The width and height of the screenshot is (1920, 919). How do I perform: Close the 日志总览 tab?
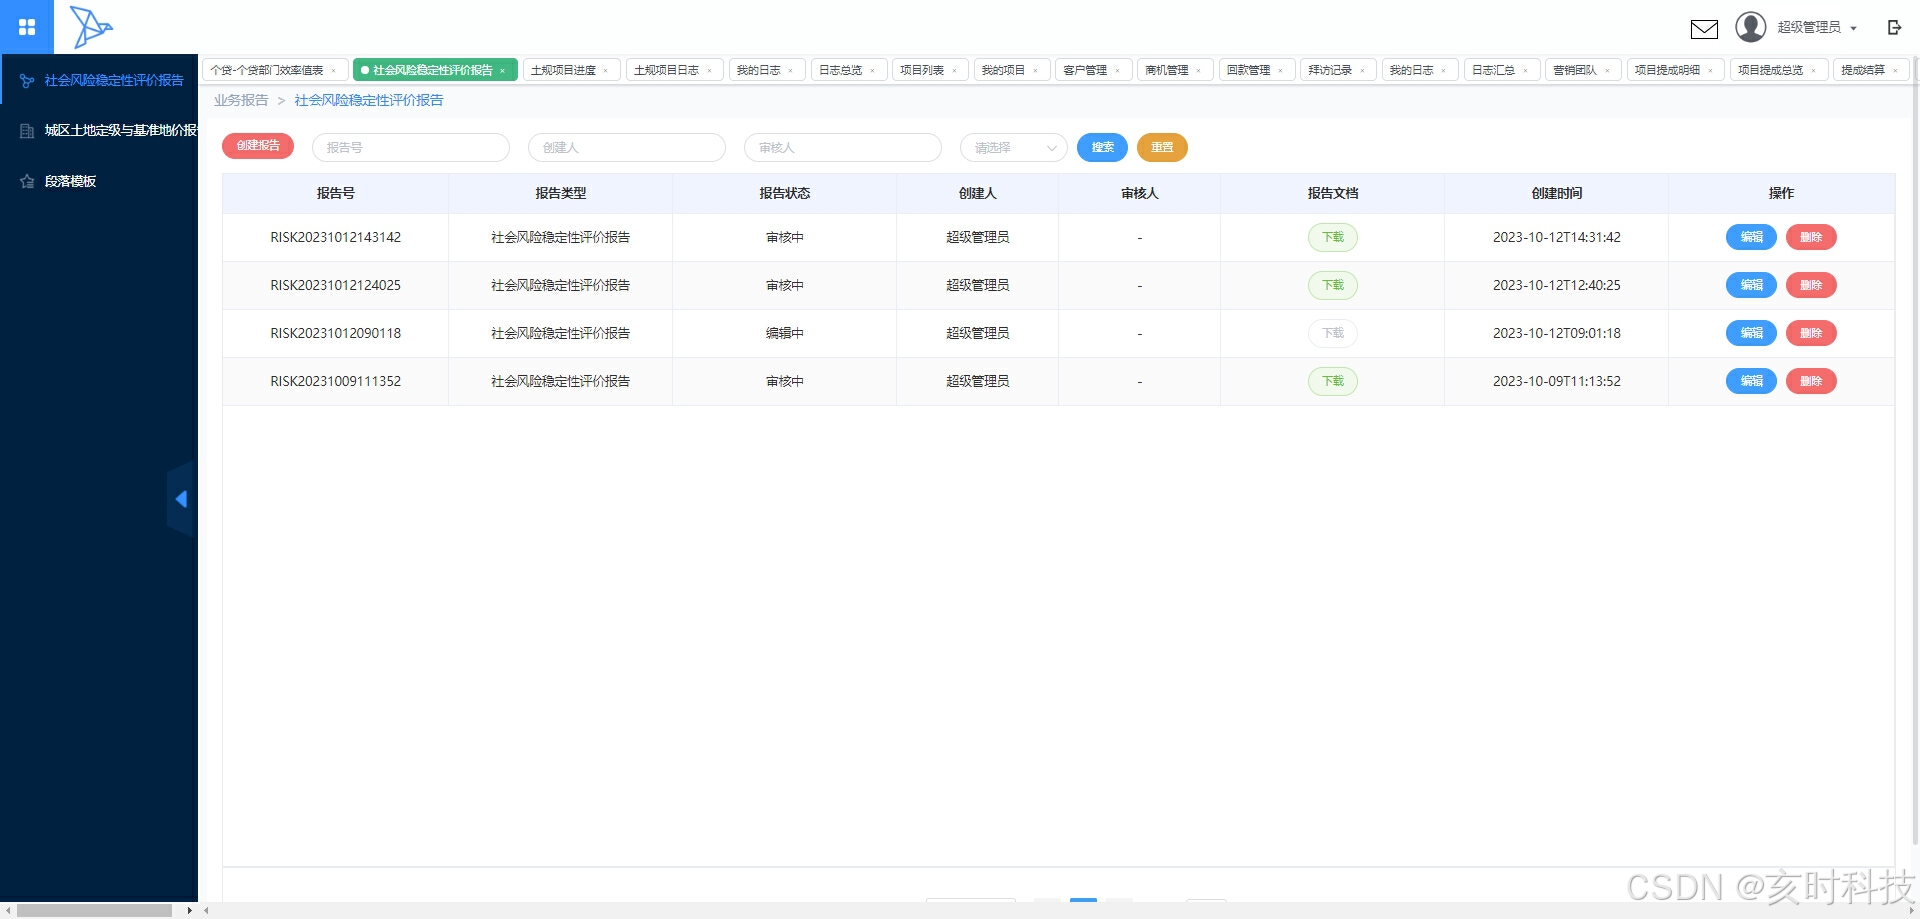[873, 71]
